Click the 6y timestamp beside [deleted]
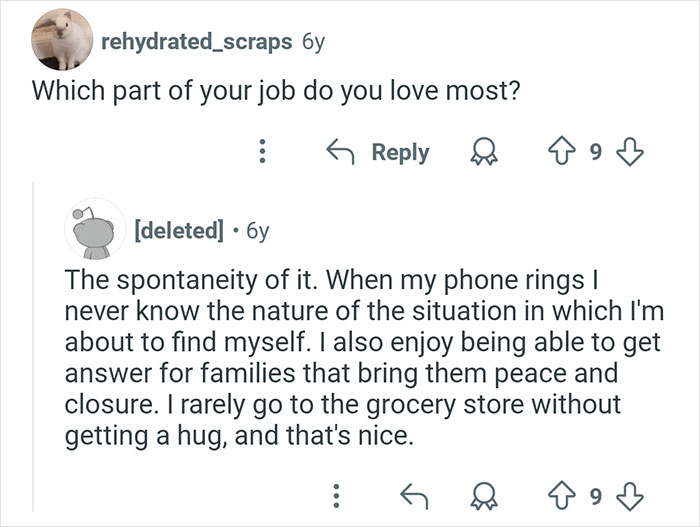Image resolution: width=700 pixels, height=527 pixels. pos(257,230)
